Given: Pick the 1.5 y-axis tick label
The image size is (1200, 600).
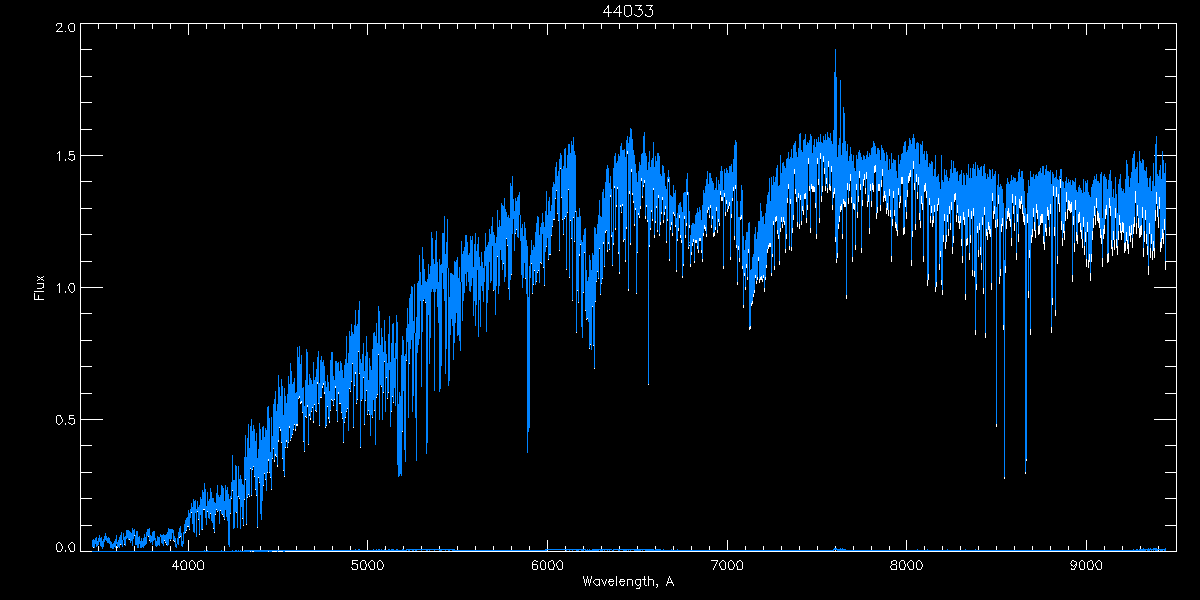Looking at the screenshot, I should coord(65,157).
